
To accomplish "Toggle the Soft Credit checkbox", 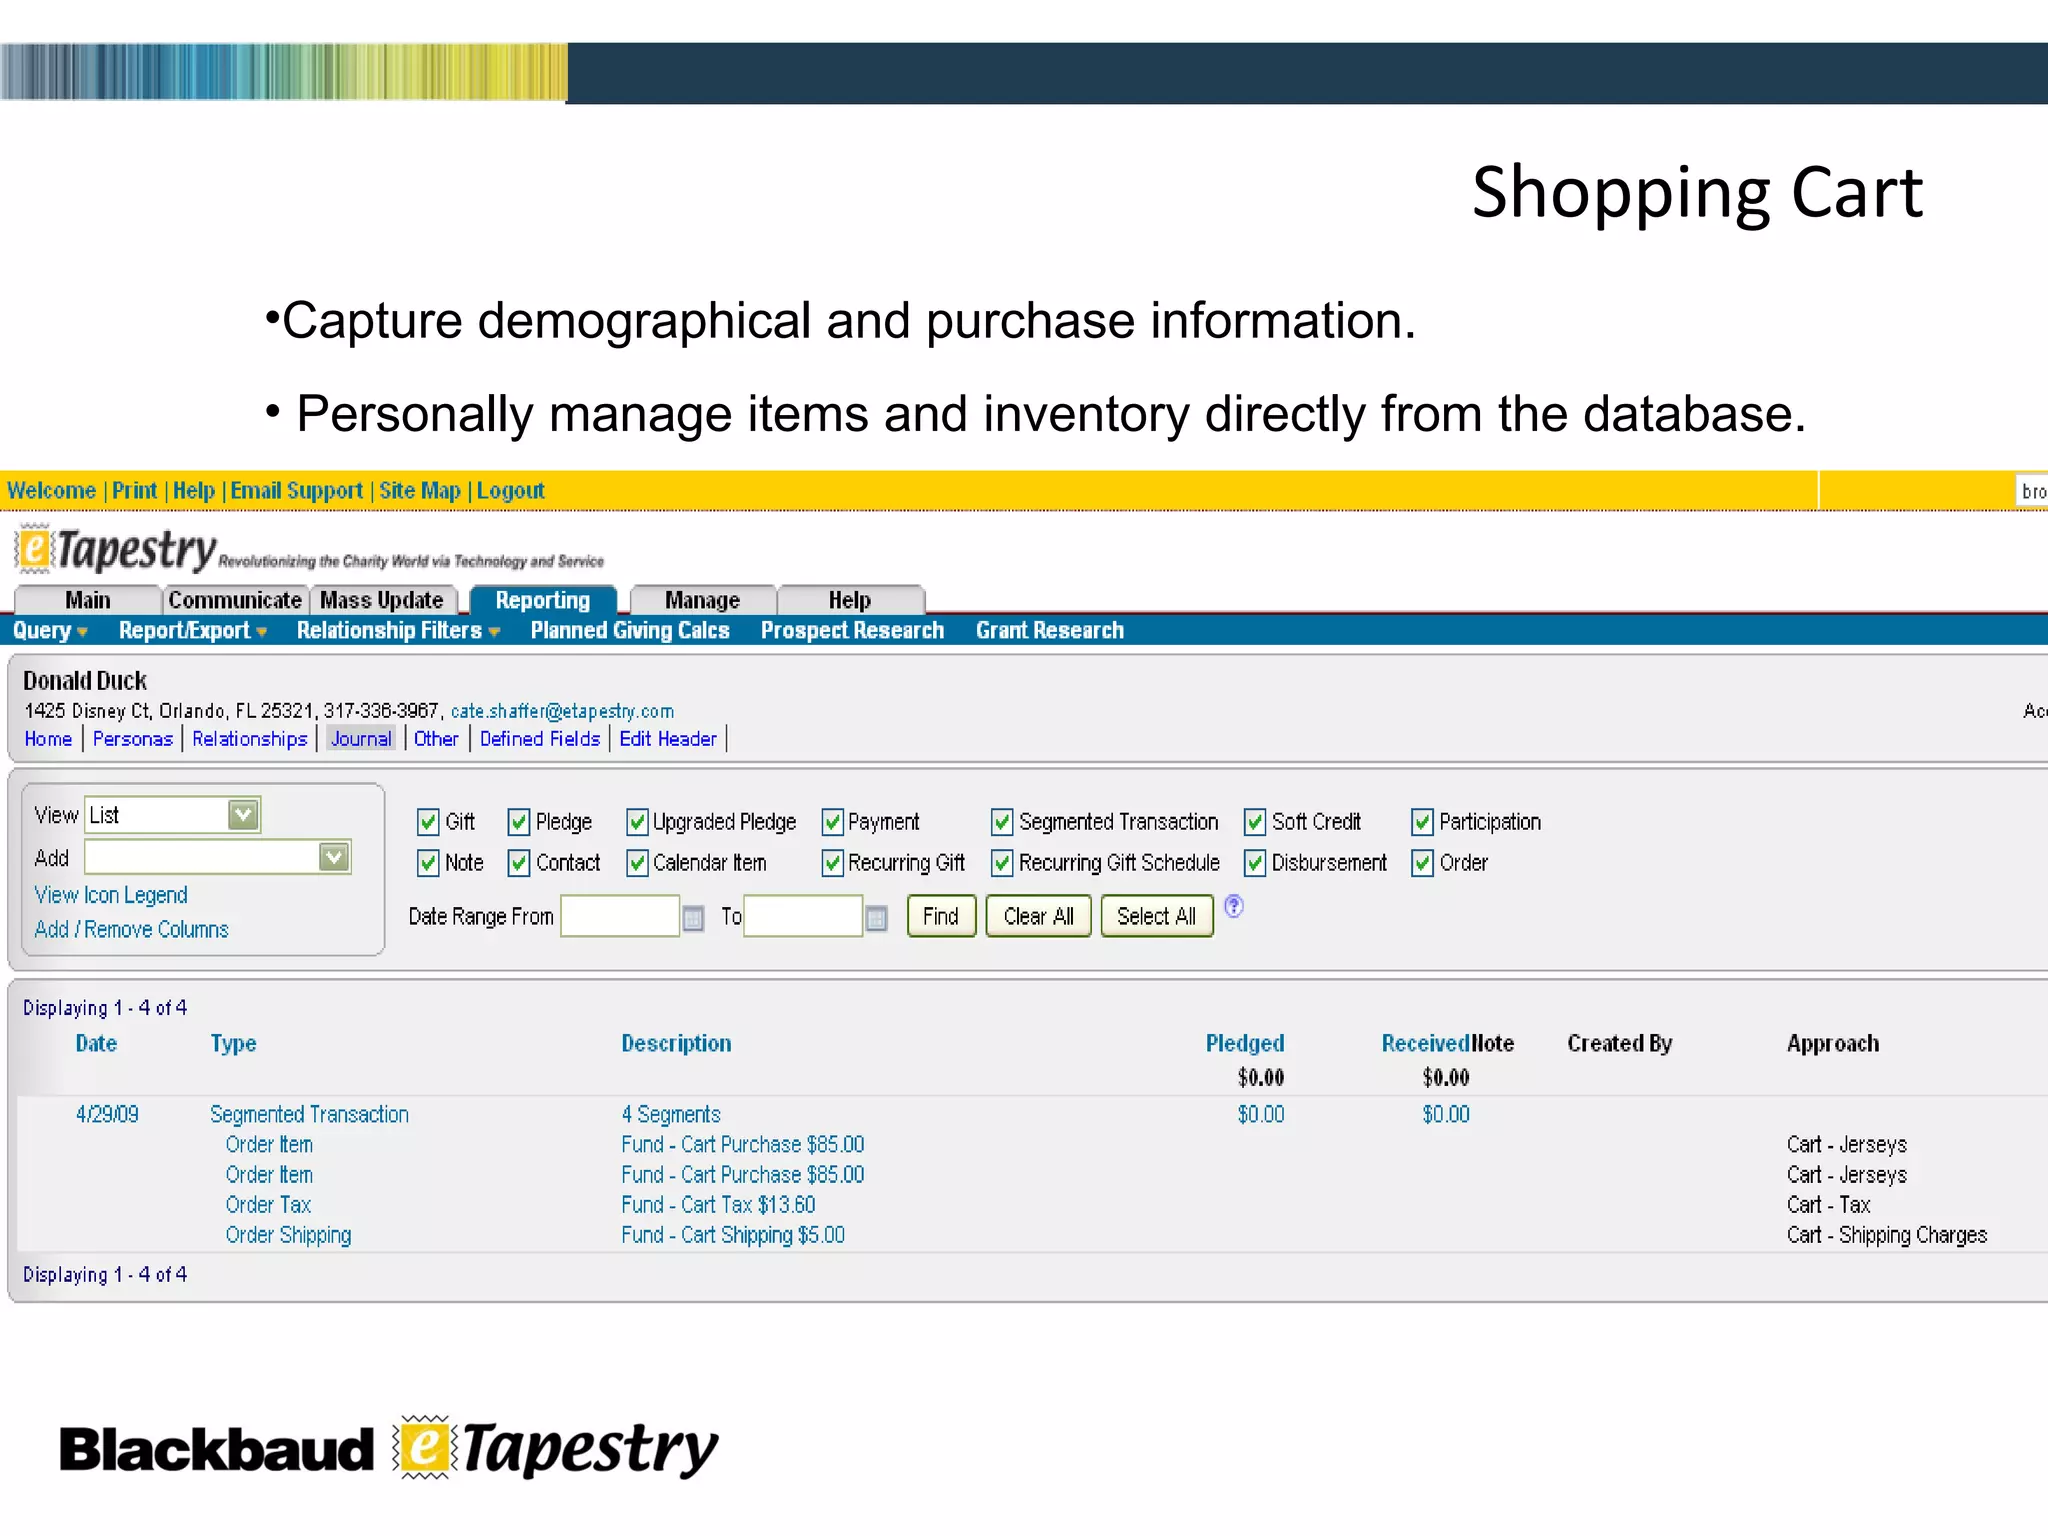I will point(1255,822).
